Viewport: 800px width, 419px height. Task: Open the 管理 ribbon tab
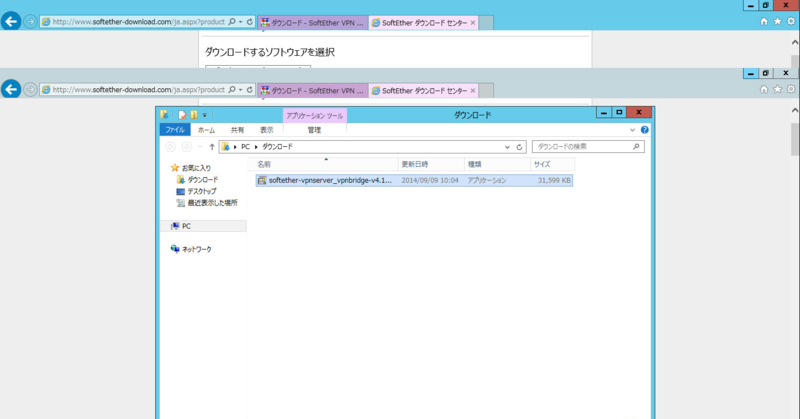tap(314, 130)
